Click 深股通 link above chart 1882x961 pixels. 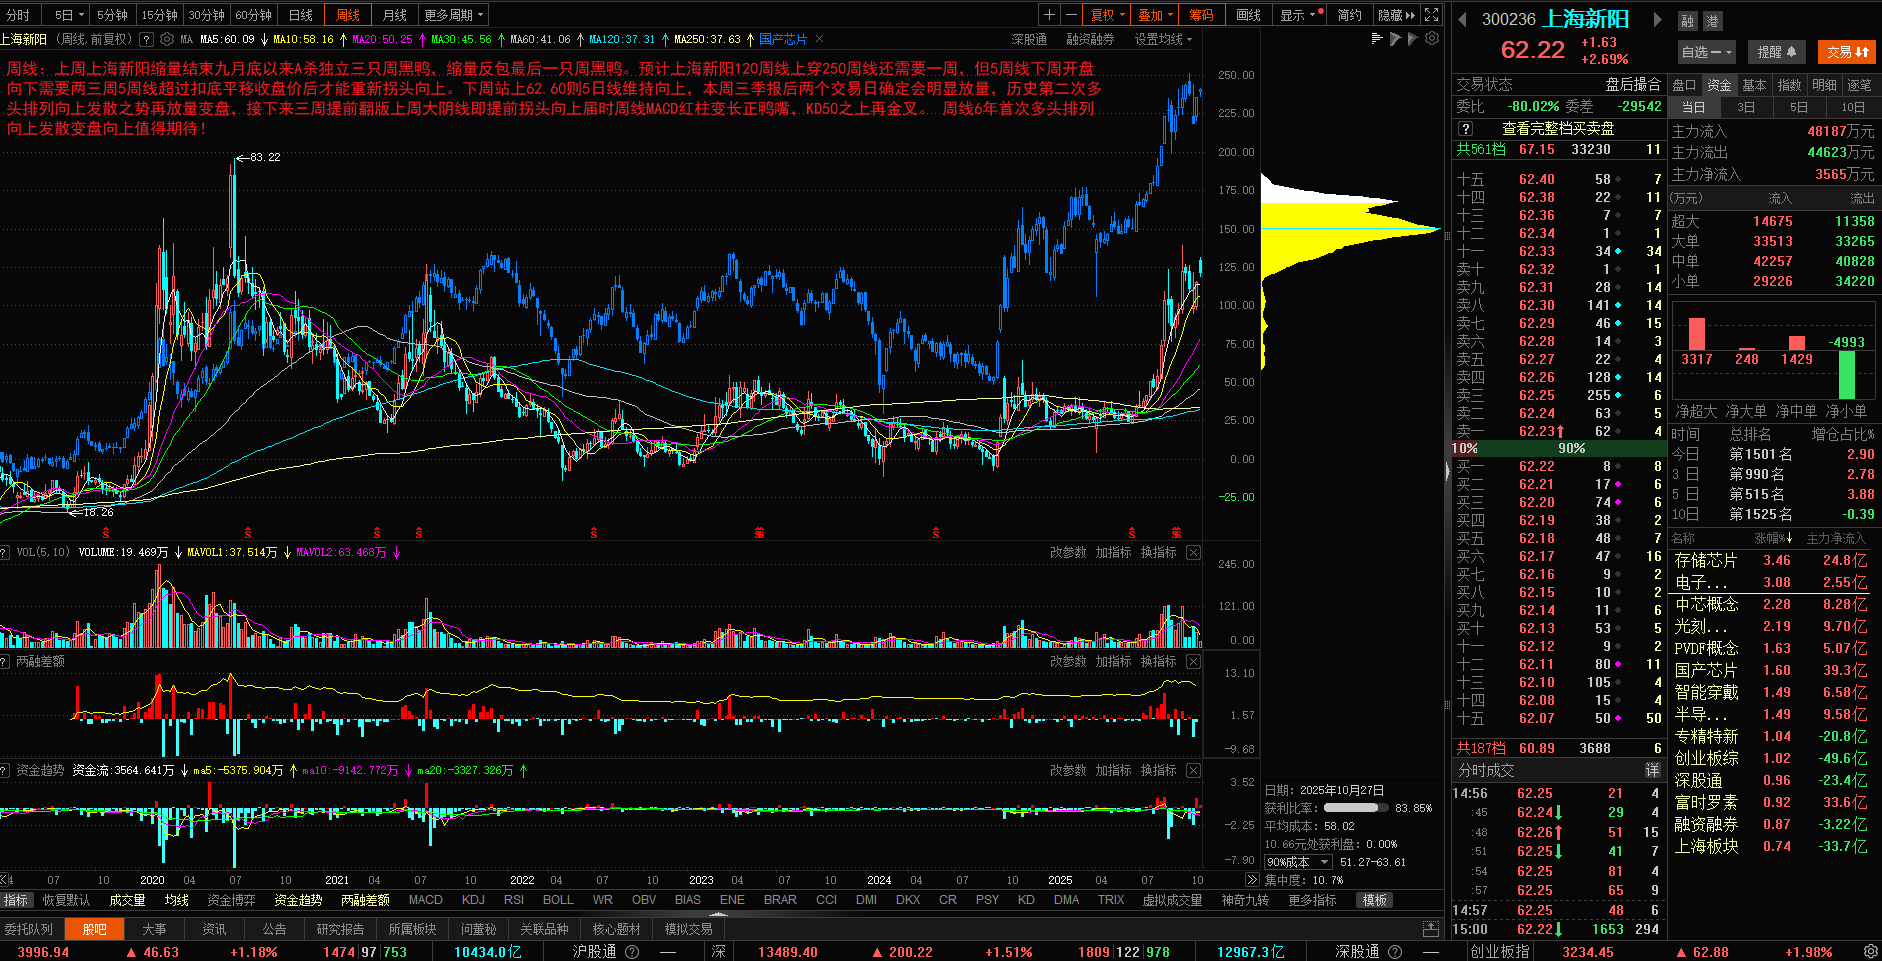tap(1029, 39)
